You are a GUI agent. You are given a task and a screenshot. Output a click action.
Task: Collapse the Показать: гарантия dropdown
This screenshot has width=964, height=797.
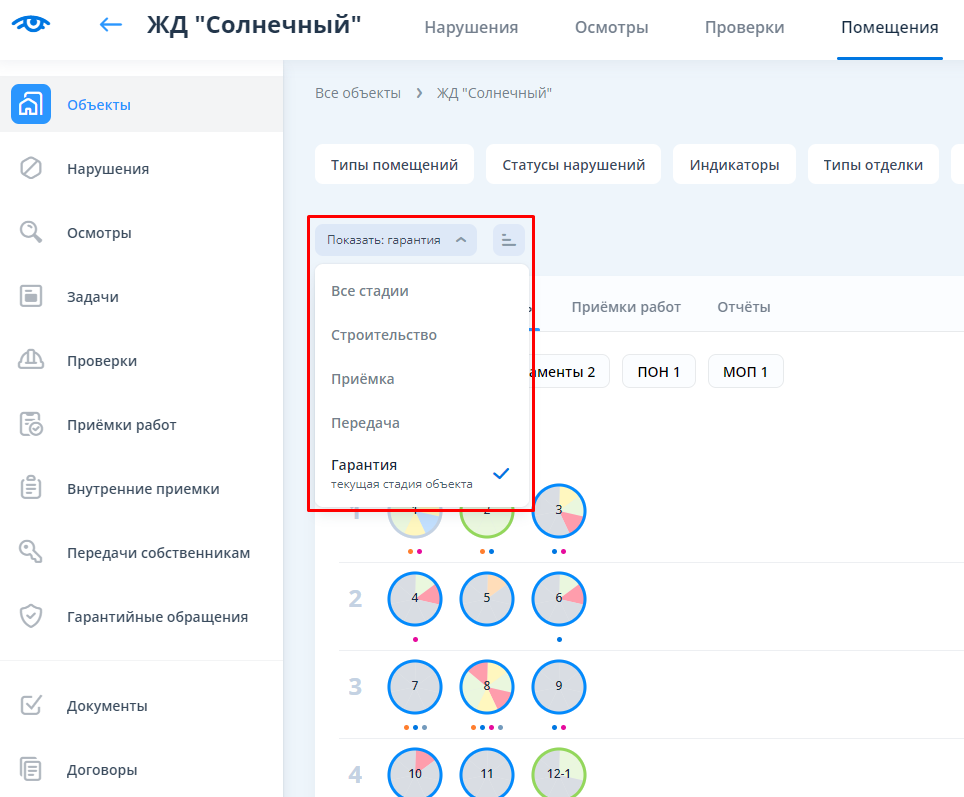click(x=396, y=240)
